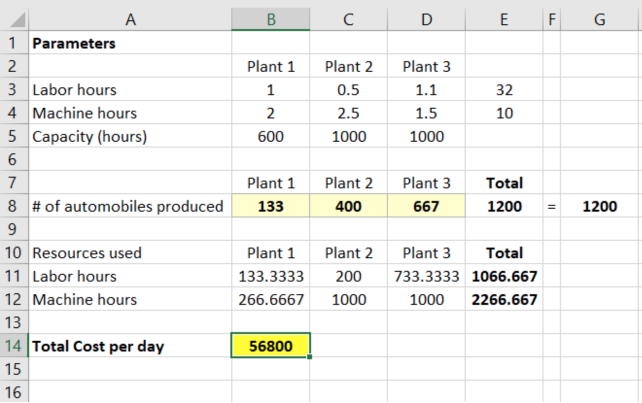The width and height of the screenshot is (642, 403).
Task: Click the fill handle of cell B14
Action: point(310,357)
